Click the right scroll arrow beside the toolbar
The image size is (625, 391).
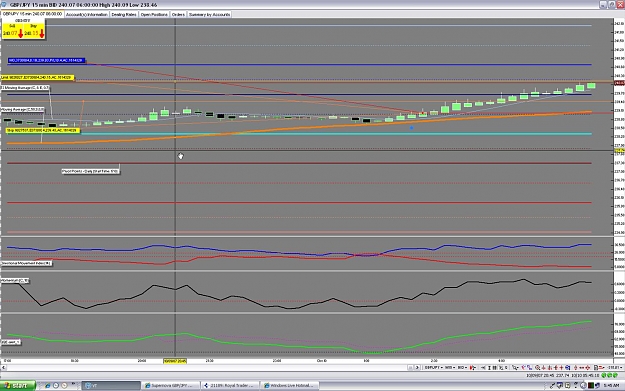click(417, 367)
